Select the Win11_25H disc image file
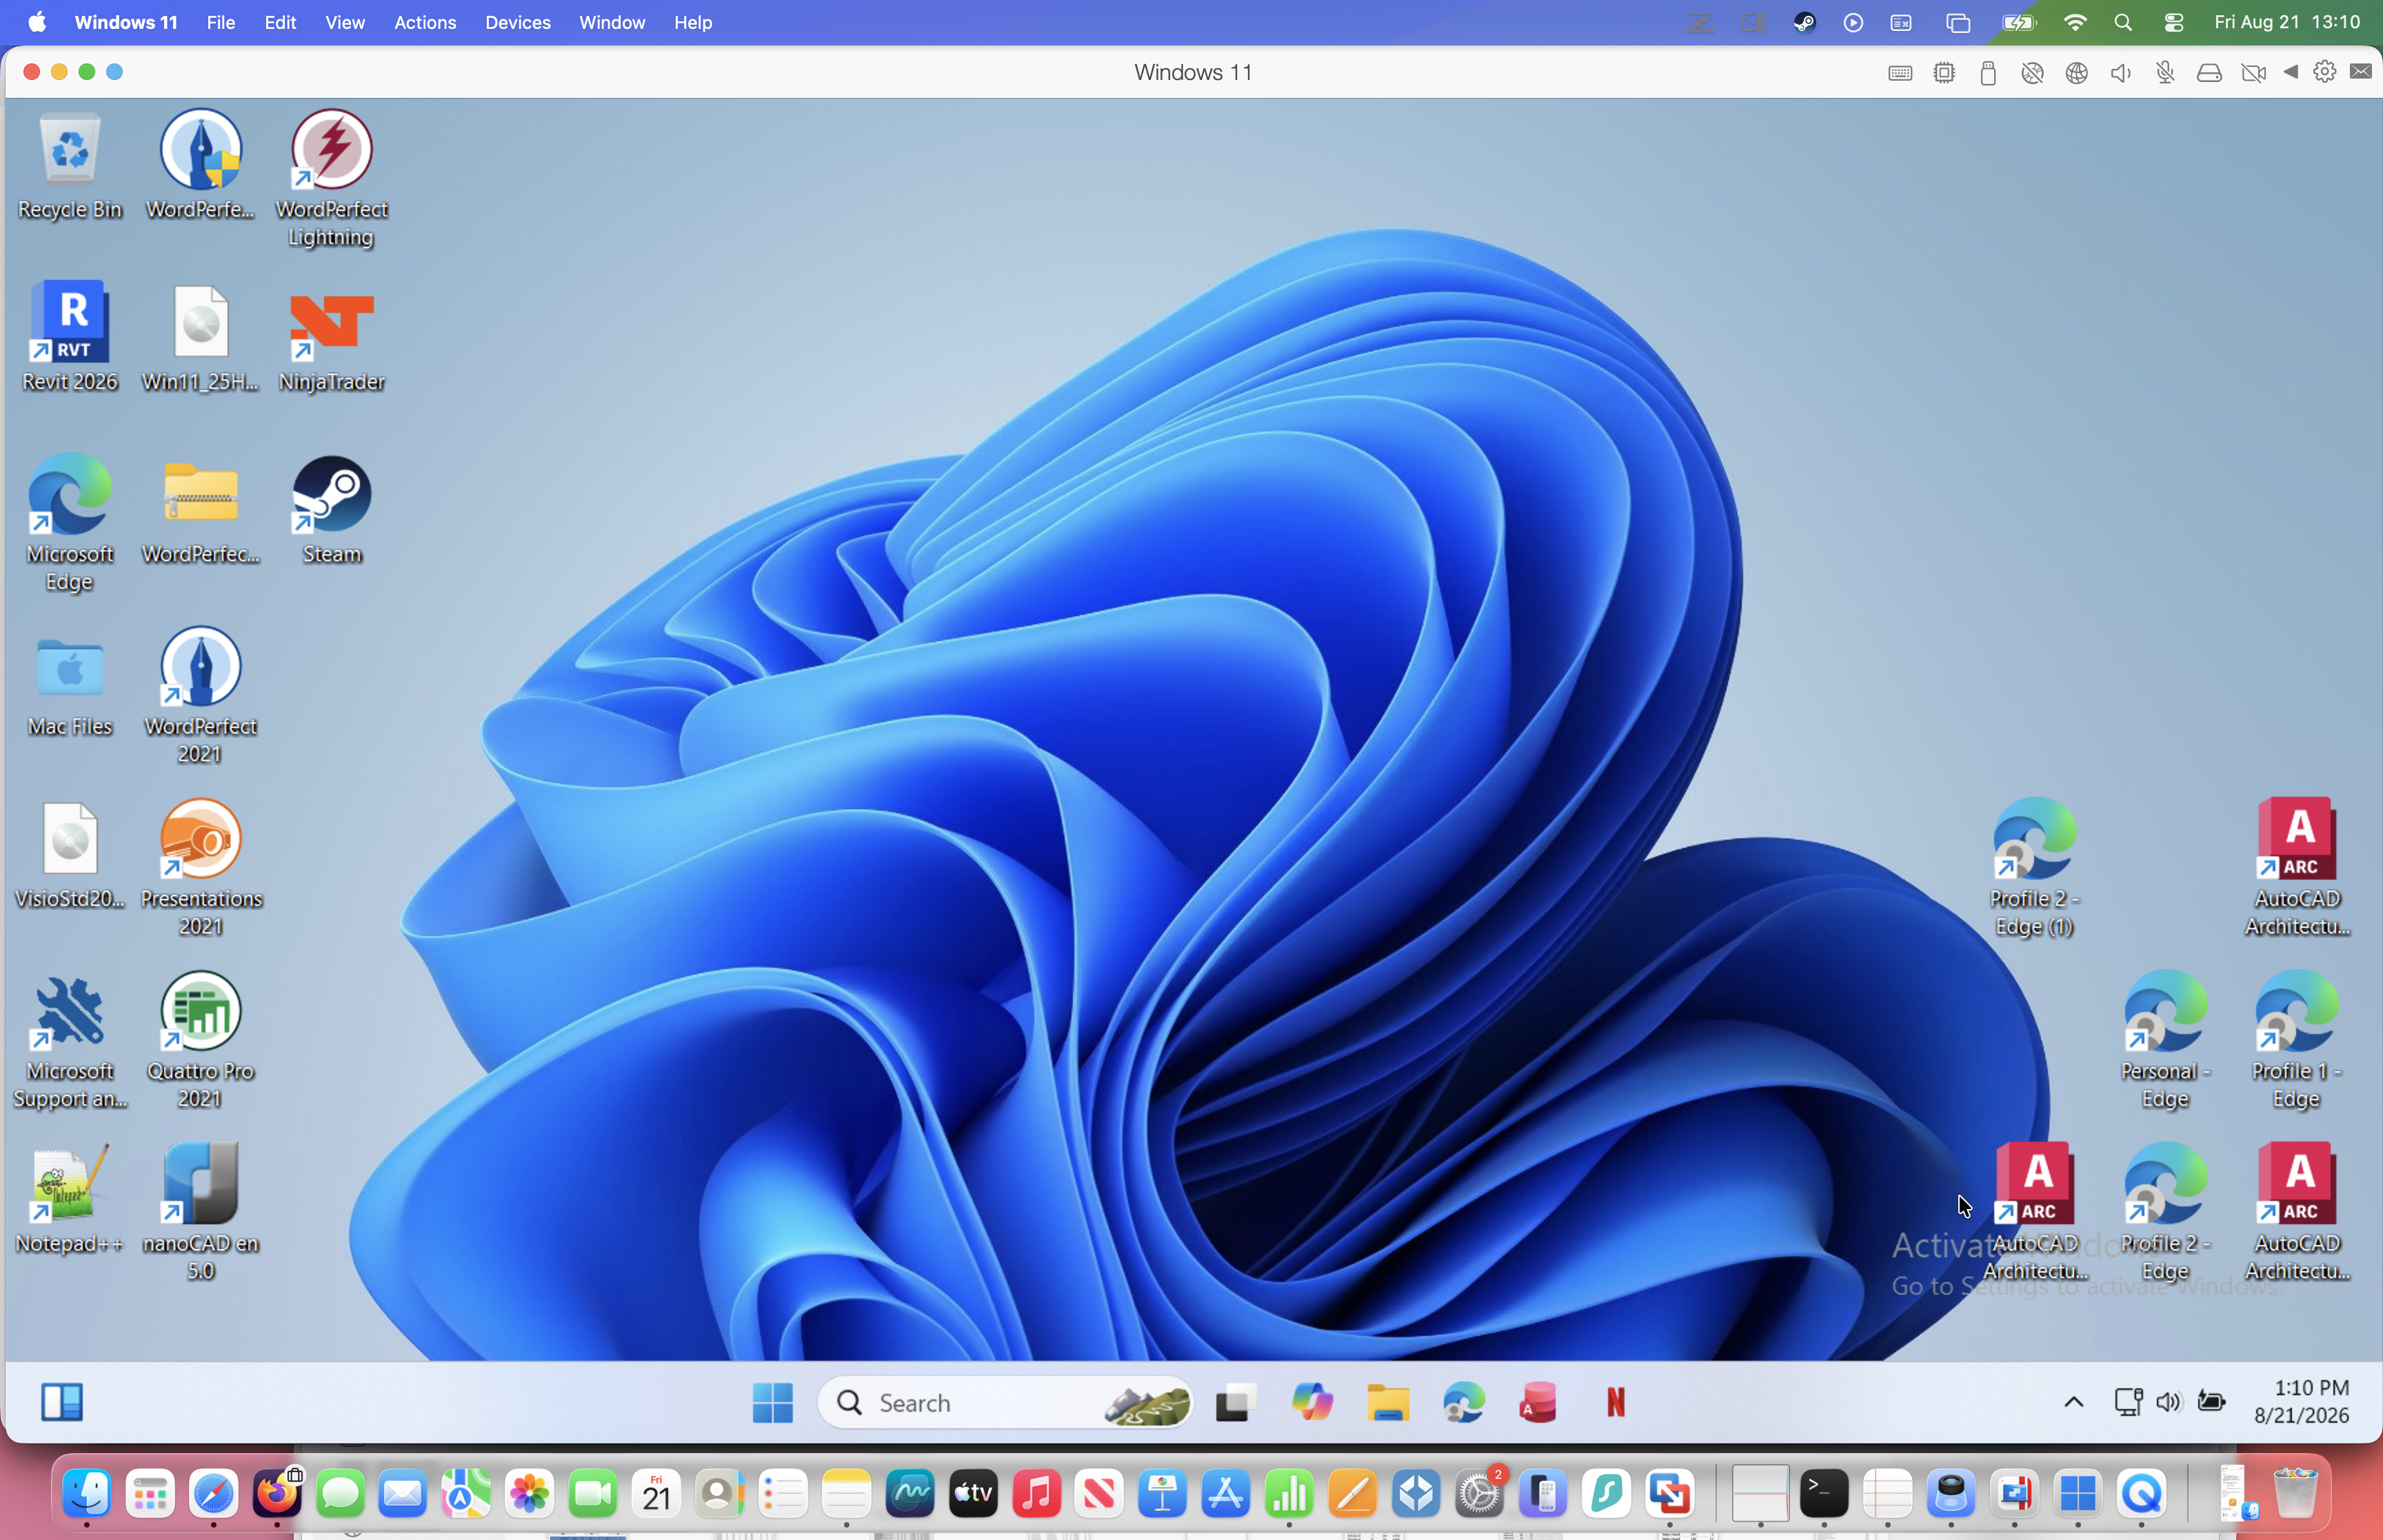Screen dimensions: 2383x1540 pos(201,337)
